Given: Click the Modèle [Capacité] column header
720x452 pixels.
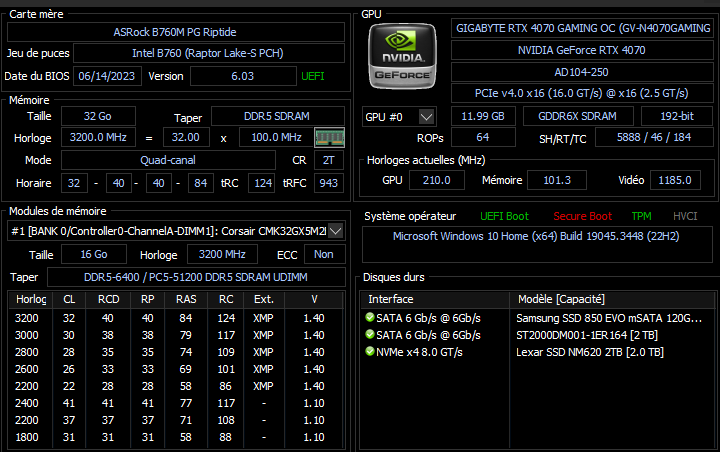Looking at the screenshot, I should (x=613, y=299).
